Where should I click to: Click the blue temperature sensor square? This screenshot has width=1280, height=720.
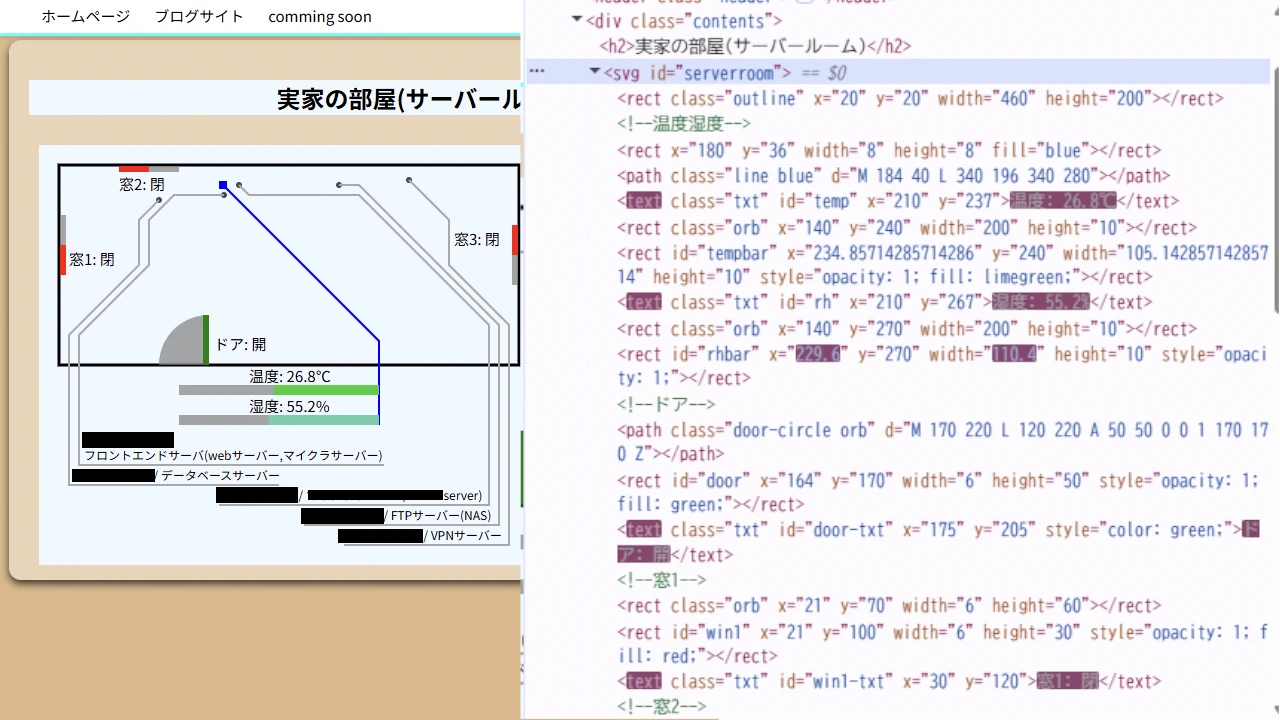(223, 185)
